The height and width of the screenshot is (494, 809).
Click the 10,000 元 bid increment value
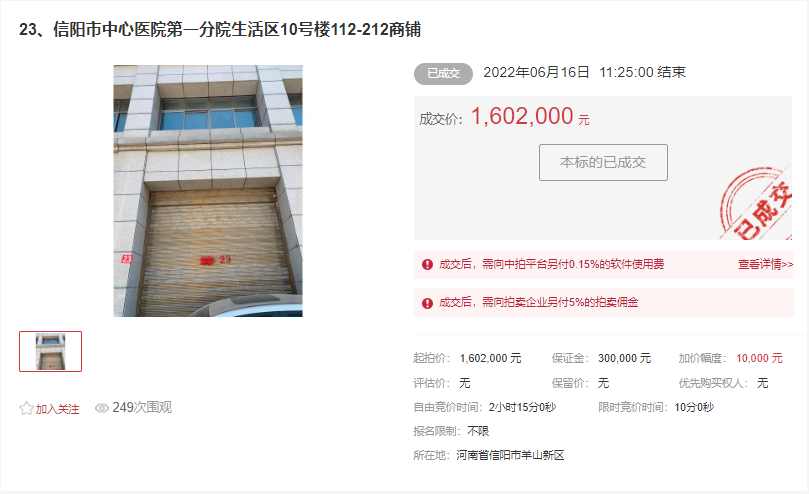(759, 358)
